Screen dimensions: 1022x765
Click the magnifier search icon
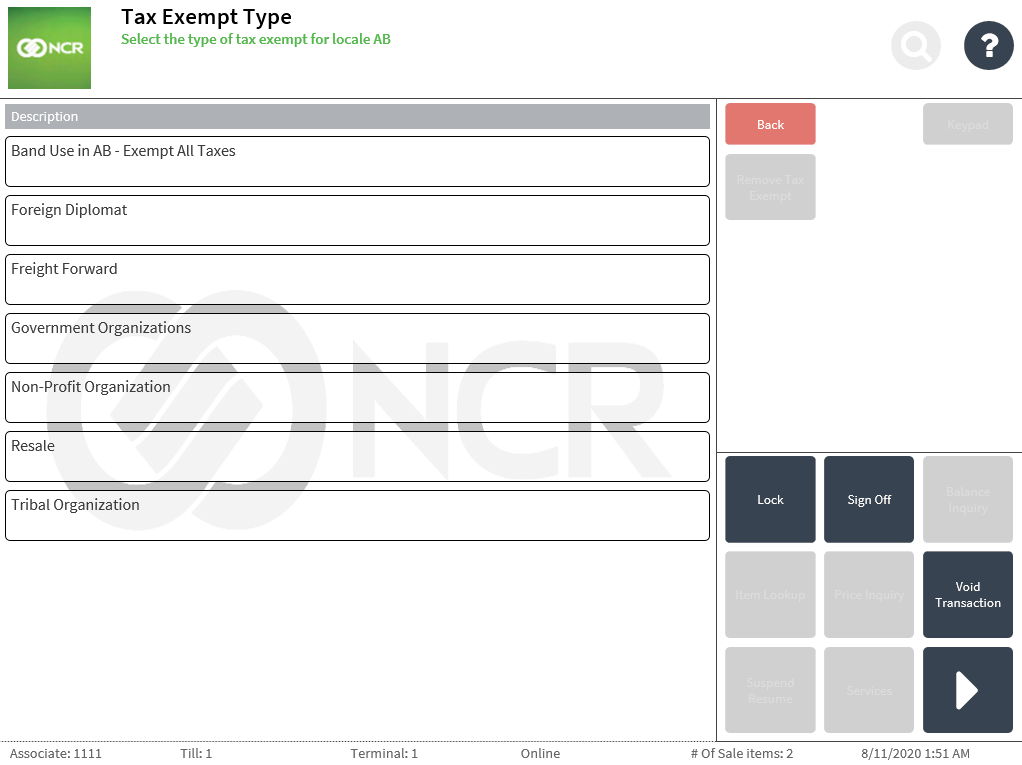pos(916,46)
